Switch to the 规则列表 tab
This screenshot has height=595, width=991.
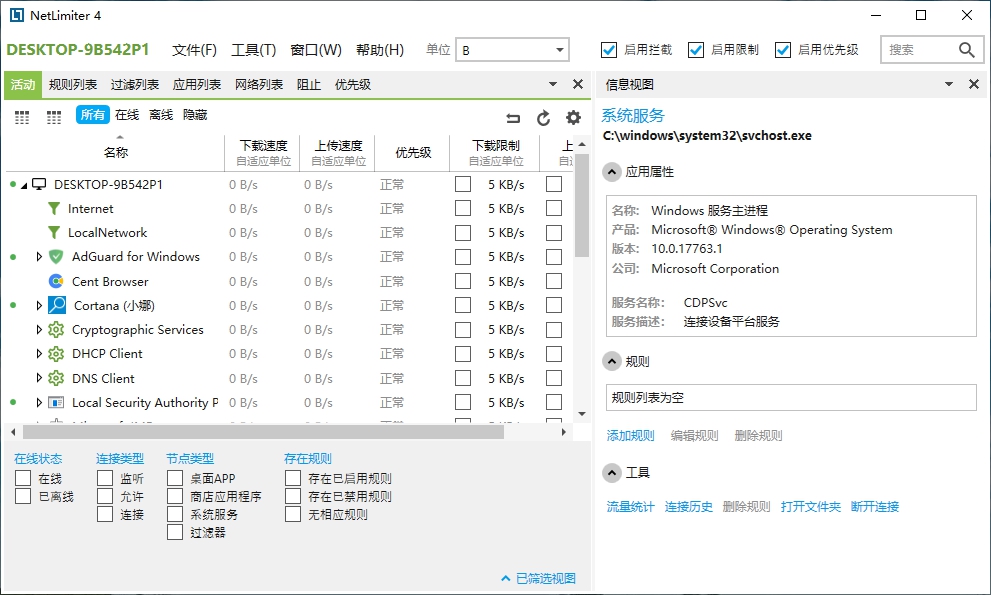pyautogui.click(x=73, y=85)
